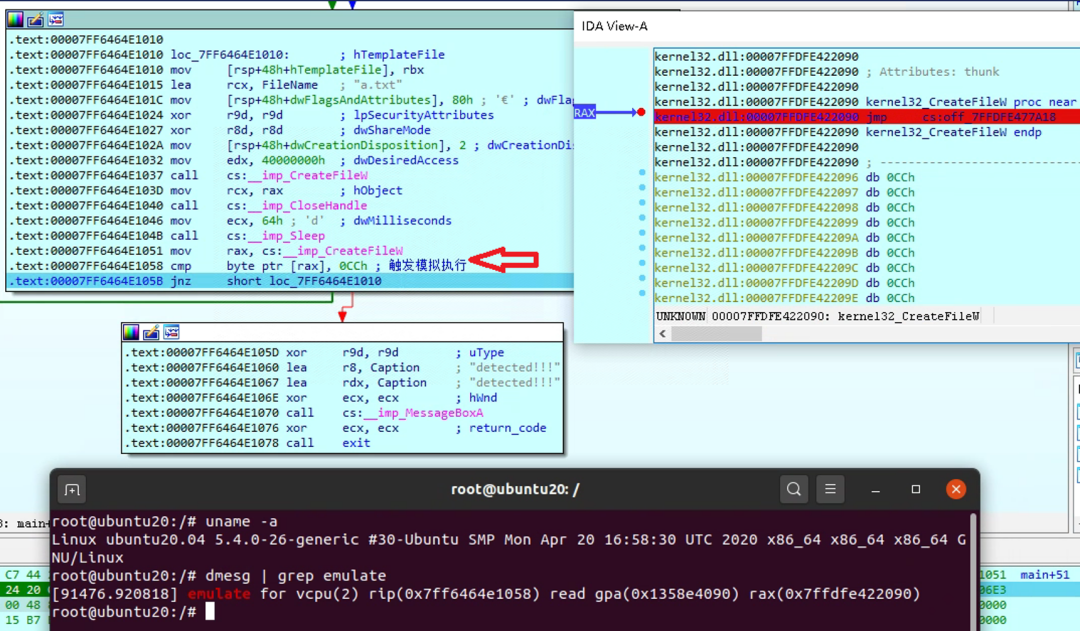Screen dimensions: 1080x631
Task: Click the group nodes icon on the top graph node
Action: click(56, 19)
